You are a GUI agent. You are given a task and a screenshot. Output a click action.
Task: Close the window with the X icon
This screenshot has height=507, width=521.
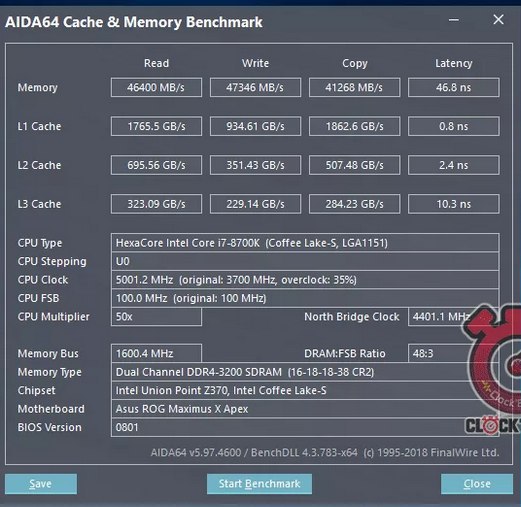tap(498, 20)
